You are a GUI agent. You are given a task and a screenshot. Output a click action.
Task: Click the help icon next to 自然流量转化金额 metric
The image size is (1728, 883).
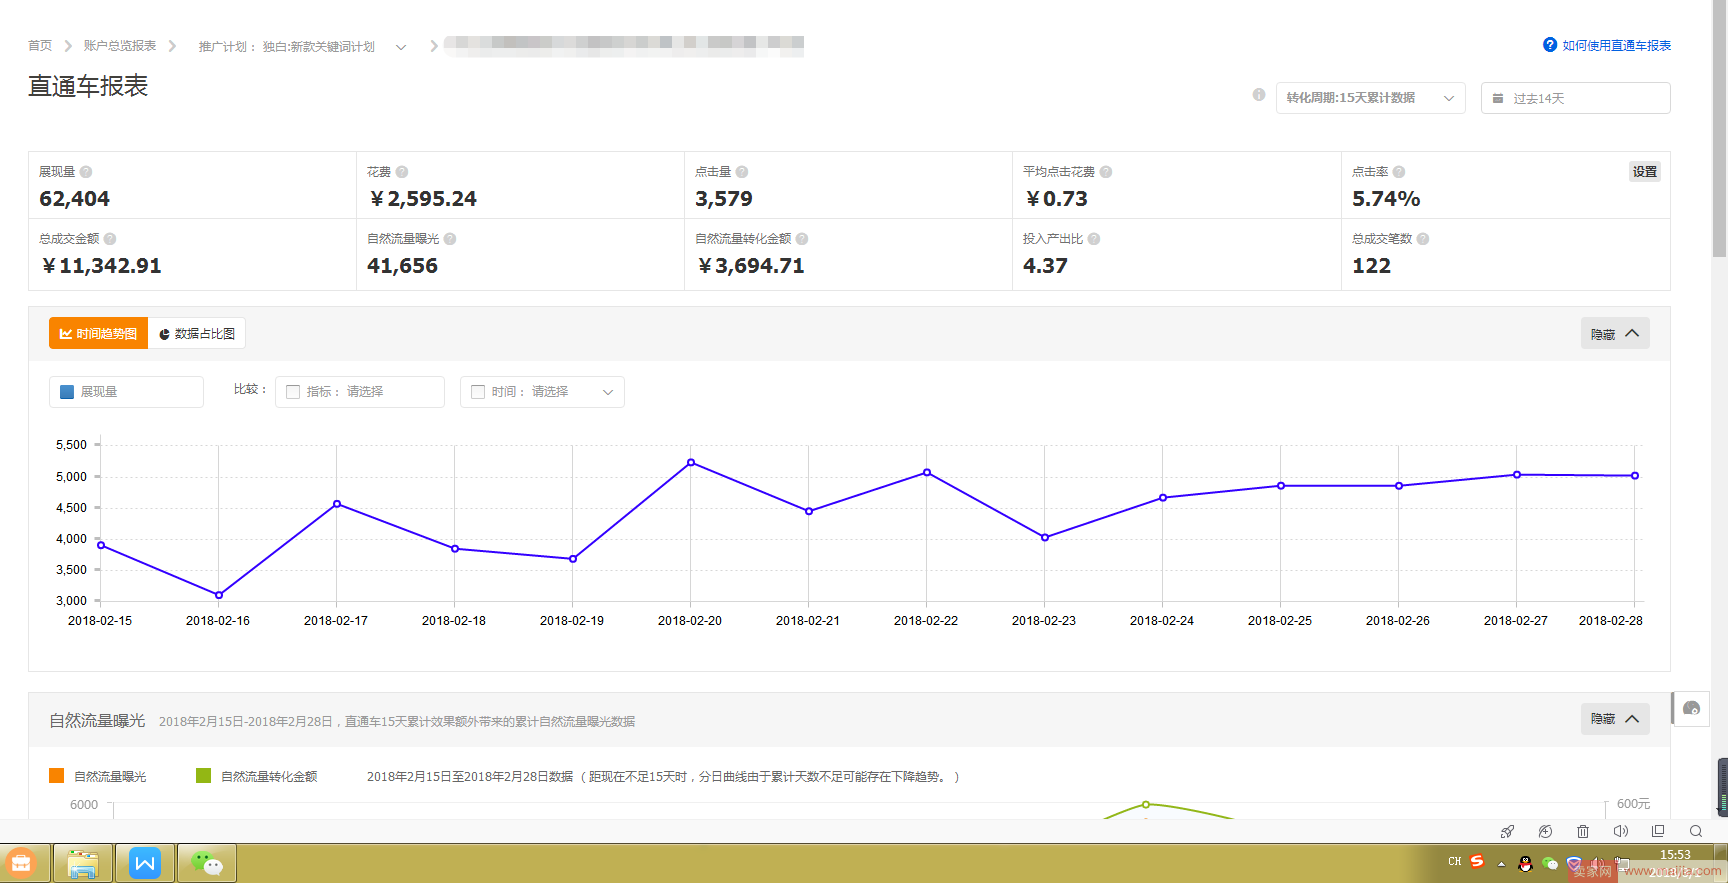pyautogui.click(x=802, y=239)
